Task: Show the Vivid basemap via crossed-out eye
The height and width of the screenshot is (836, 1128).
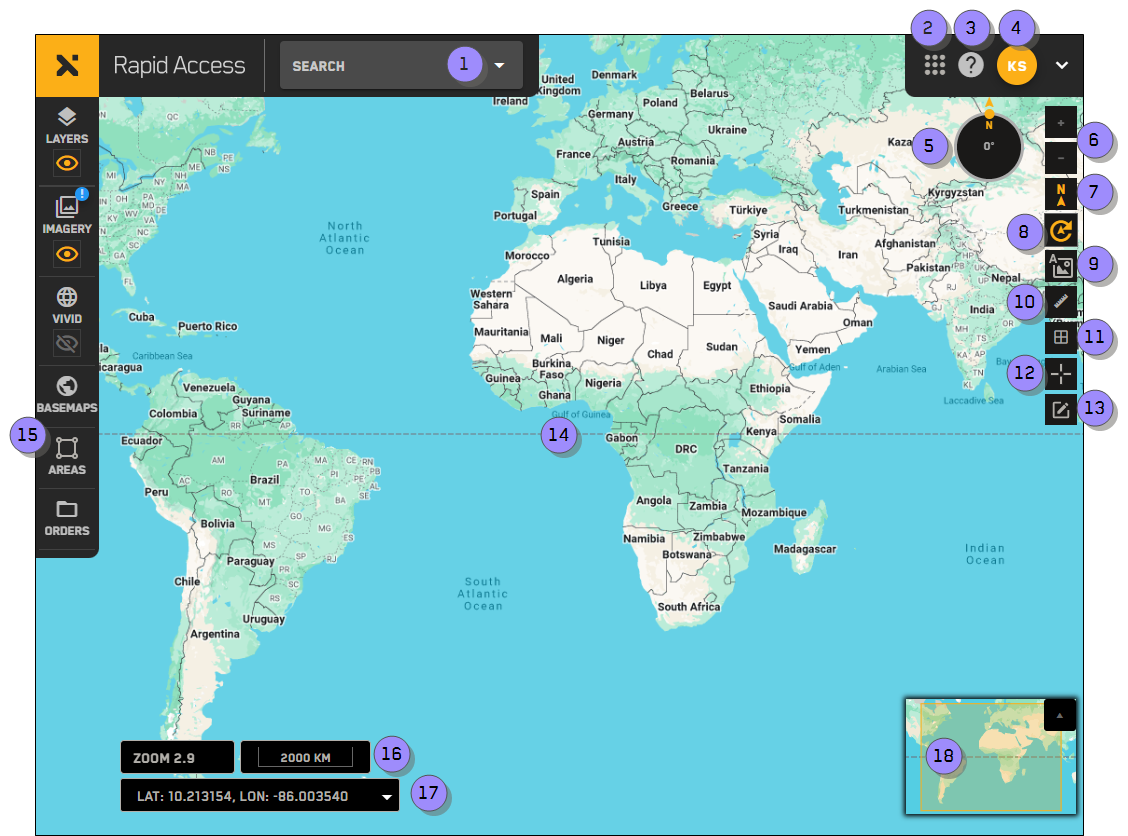Action: coord(66,343)
